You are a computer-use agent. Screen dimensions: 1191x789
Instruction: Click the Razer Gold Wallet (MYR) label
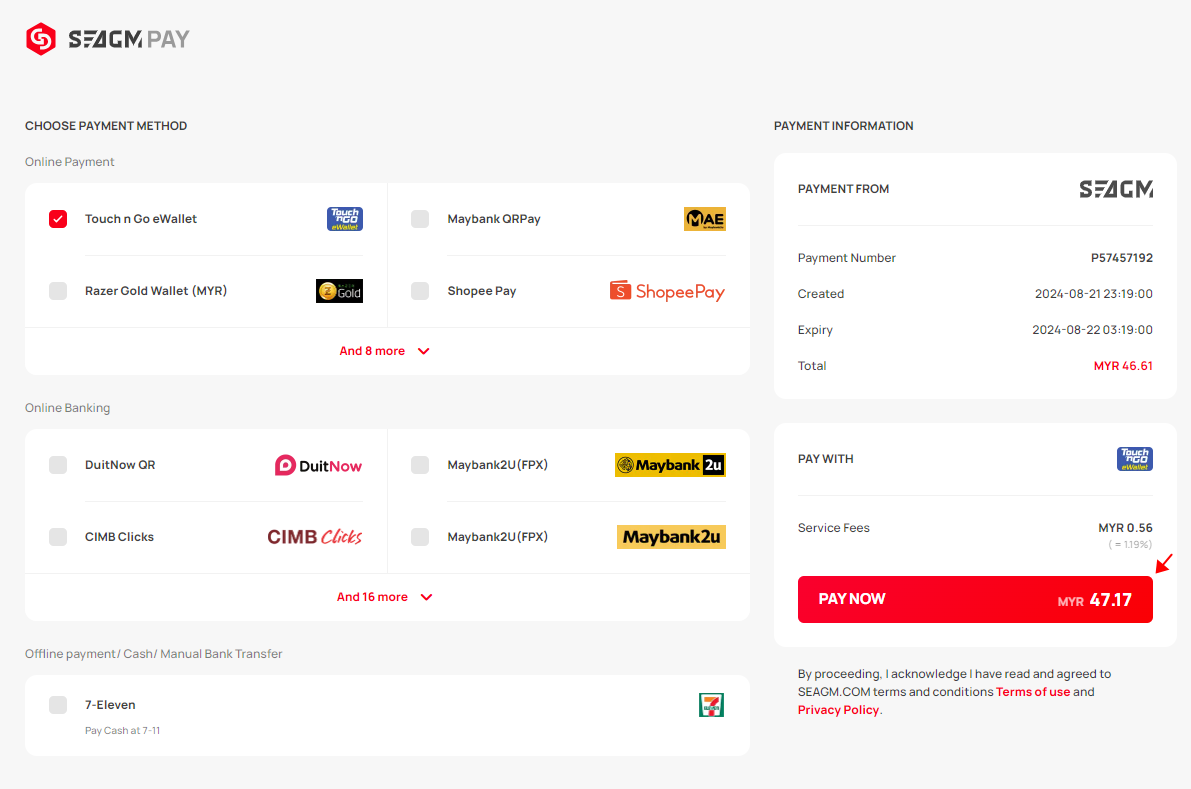[x=156, y=291]
